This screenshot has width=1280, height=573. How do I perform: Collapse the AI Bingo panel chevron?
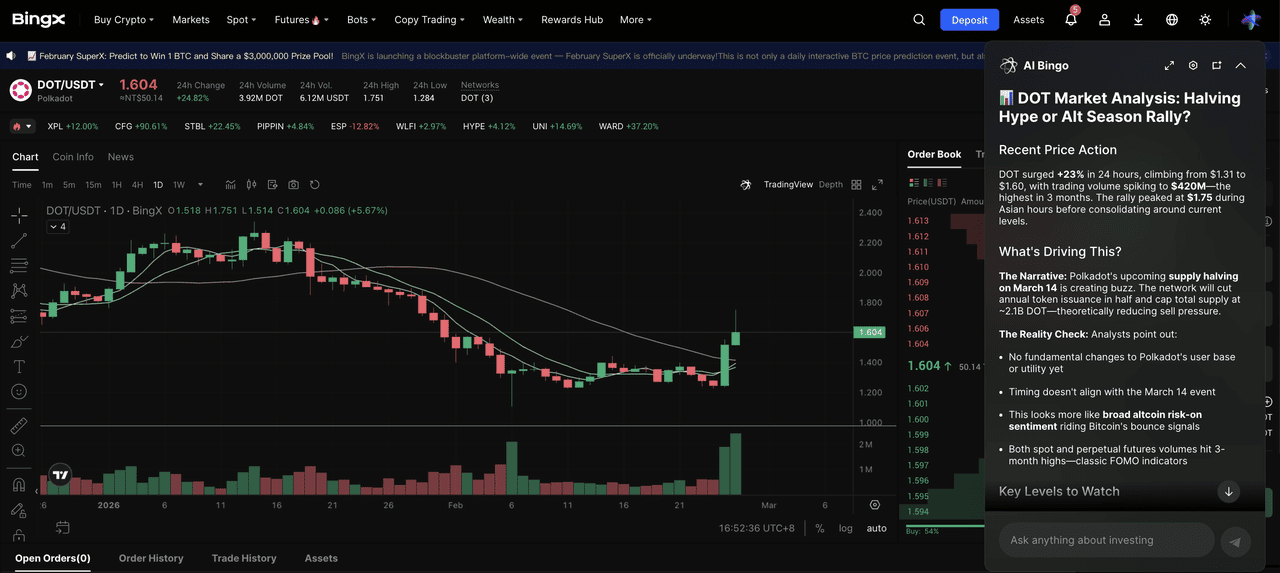[x=1240, y=66]
